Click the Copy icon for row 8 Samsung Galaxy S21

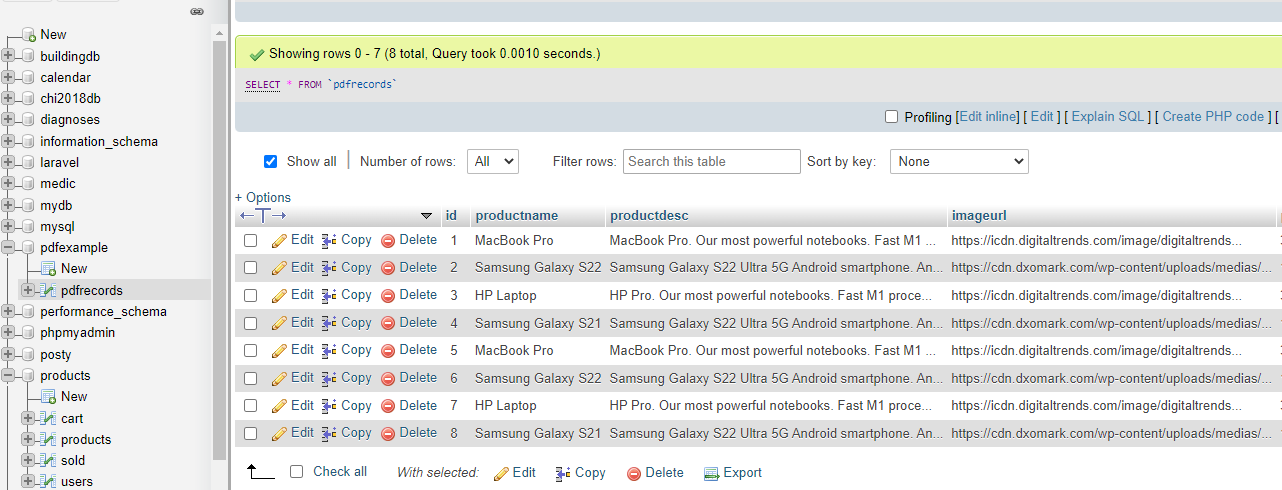[329, 433]
